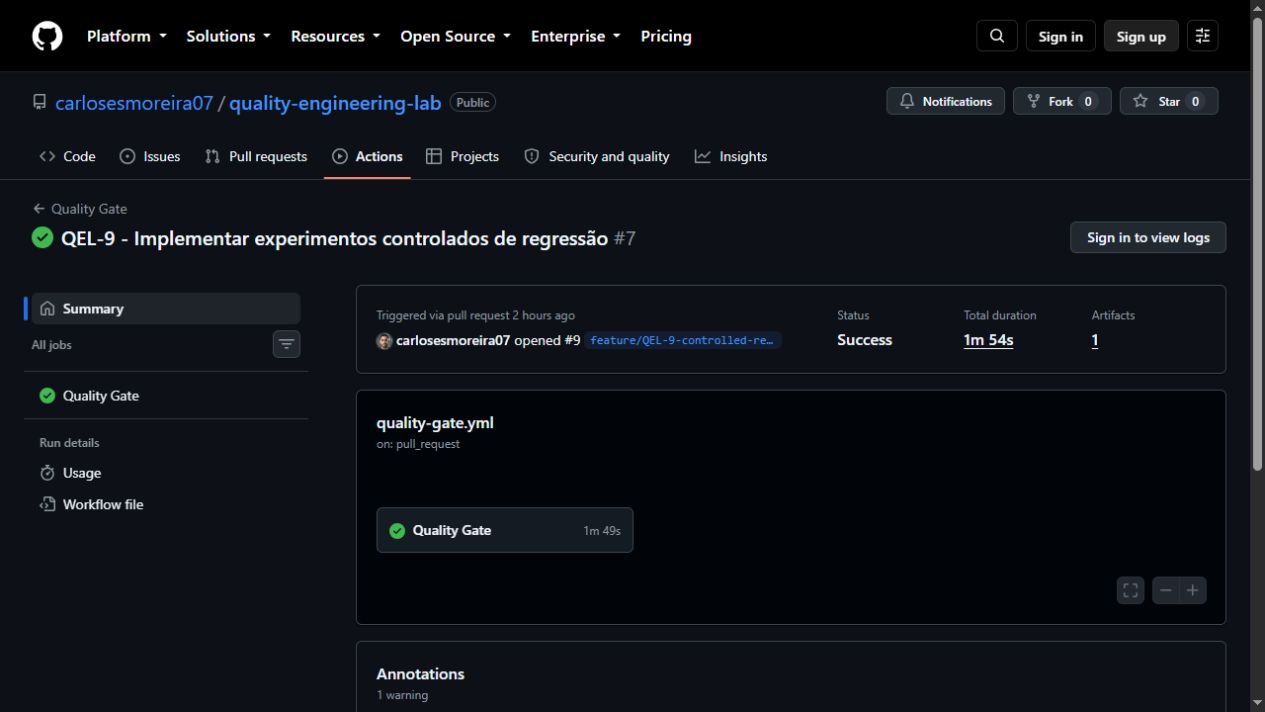Viewport: 1265px width, 712px height.
Task: Click carlosesmoreira07 username in trigger info
Action: click(453, 341)
